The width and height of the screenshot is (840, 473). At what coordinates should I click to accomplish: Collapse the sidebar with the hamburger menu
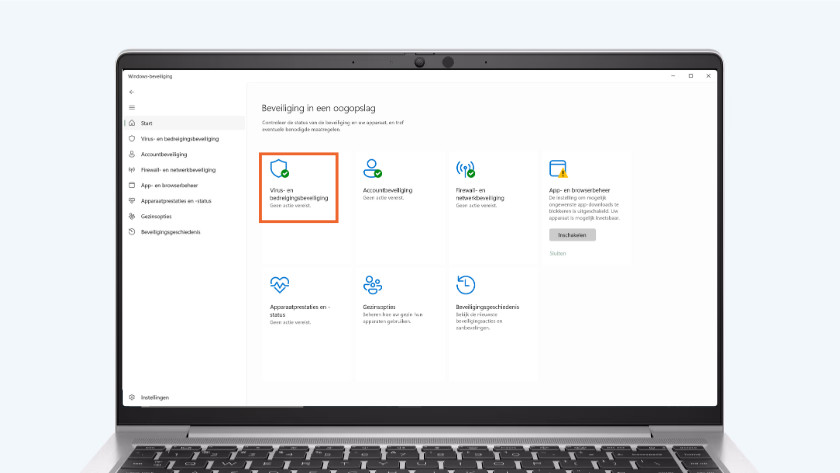(132, 107)
